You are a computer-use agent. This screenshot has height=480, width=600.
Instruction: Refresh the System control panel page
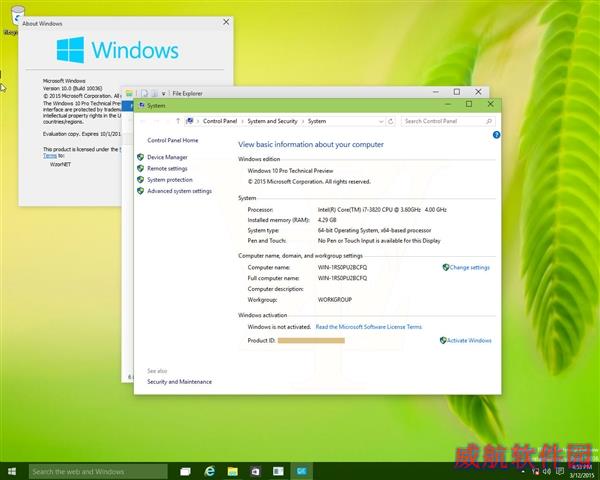[x=391, y=121]
